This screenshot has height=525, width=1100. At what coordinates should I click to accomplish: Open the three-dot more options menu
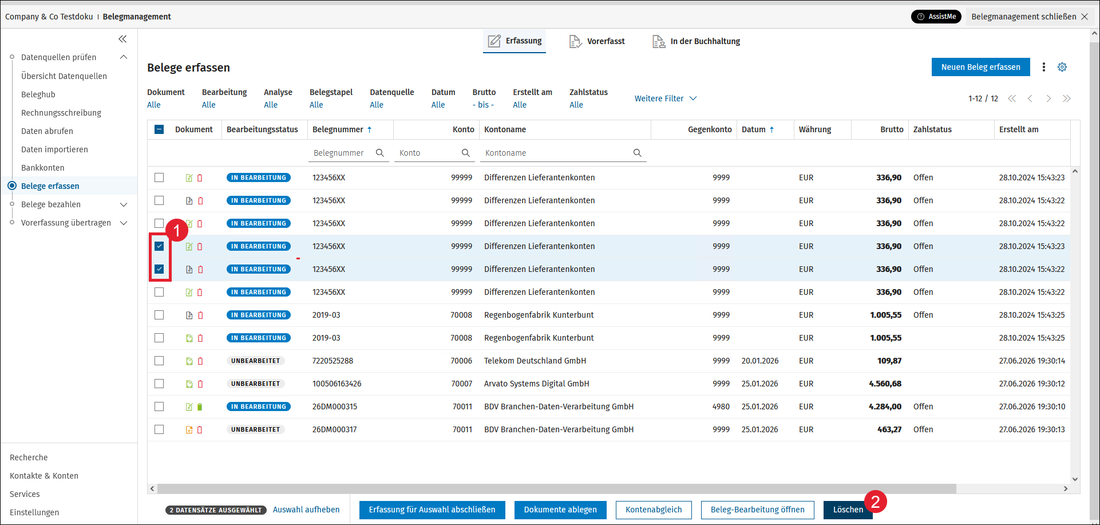[x=1043, y=67]
